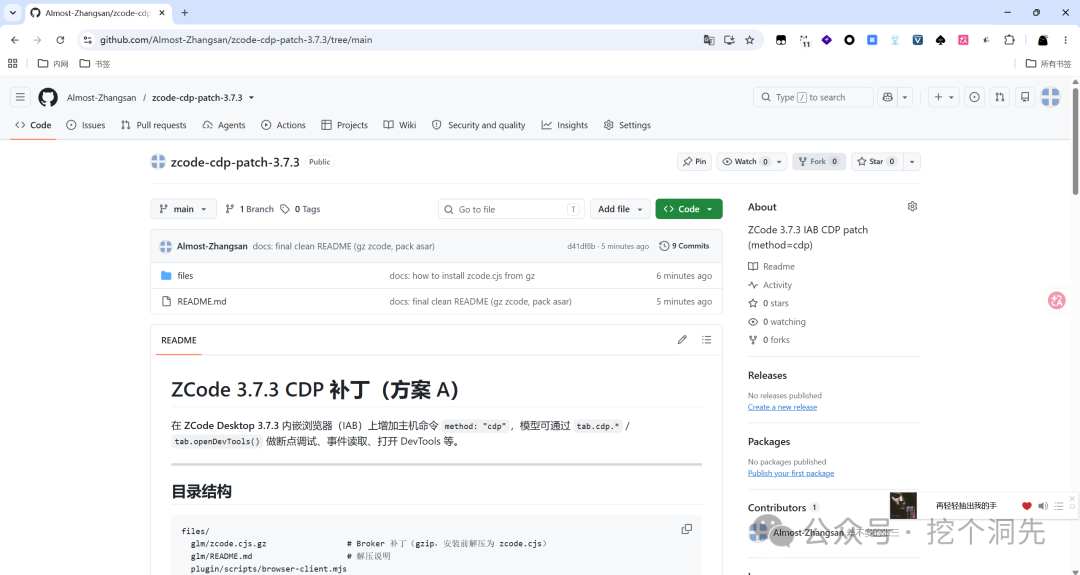Expand the Star lists dropdown arrow
Image resolution: width=1080 pixels, height=575 pixels.
click(x=911, y=162)
